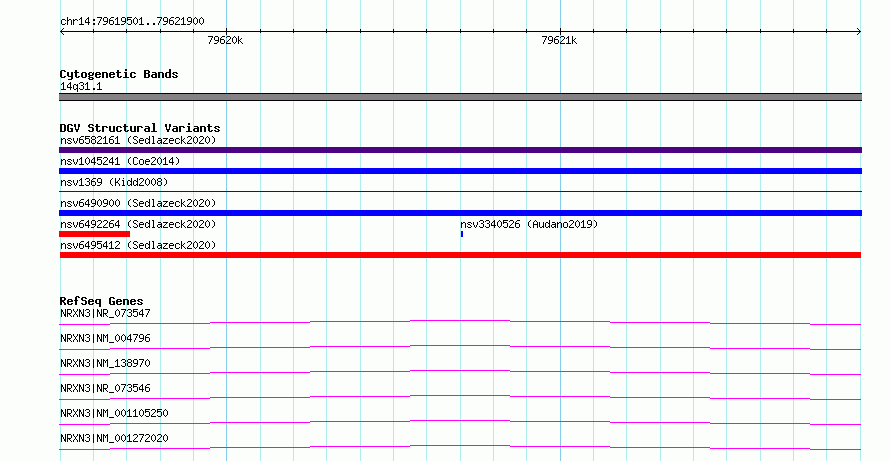Viewport: 890px width, 461px height.
Task: Open the DGV Structural Variants track title
Action: click(x=140, y=128)
